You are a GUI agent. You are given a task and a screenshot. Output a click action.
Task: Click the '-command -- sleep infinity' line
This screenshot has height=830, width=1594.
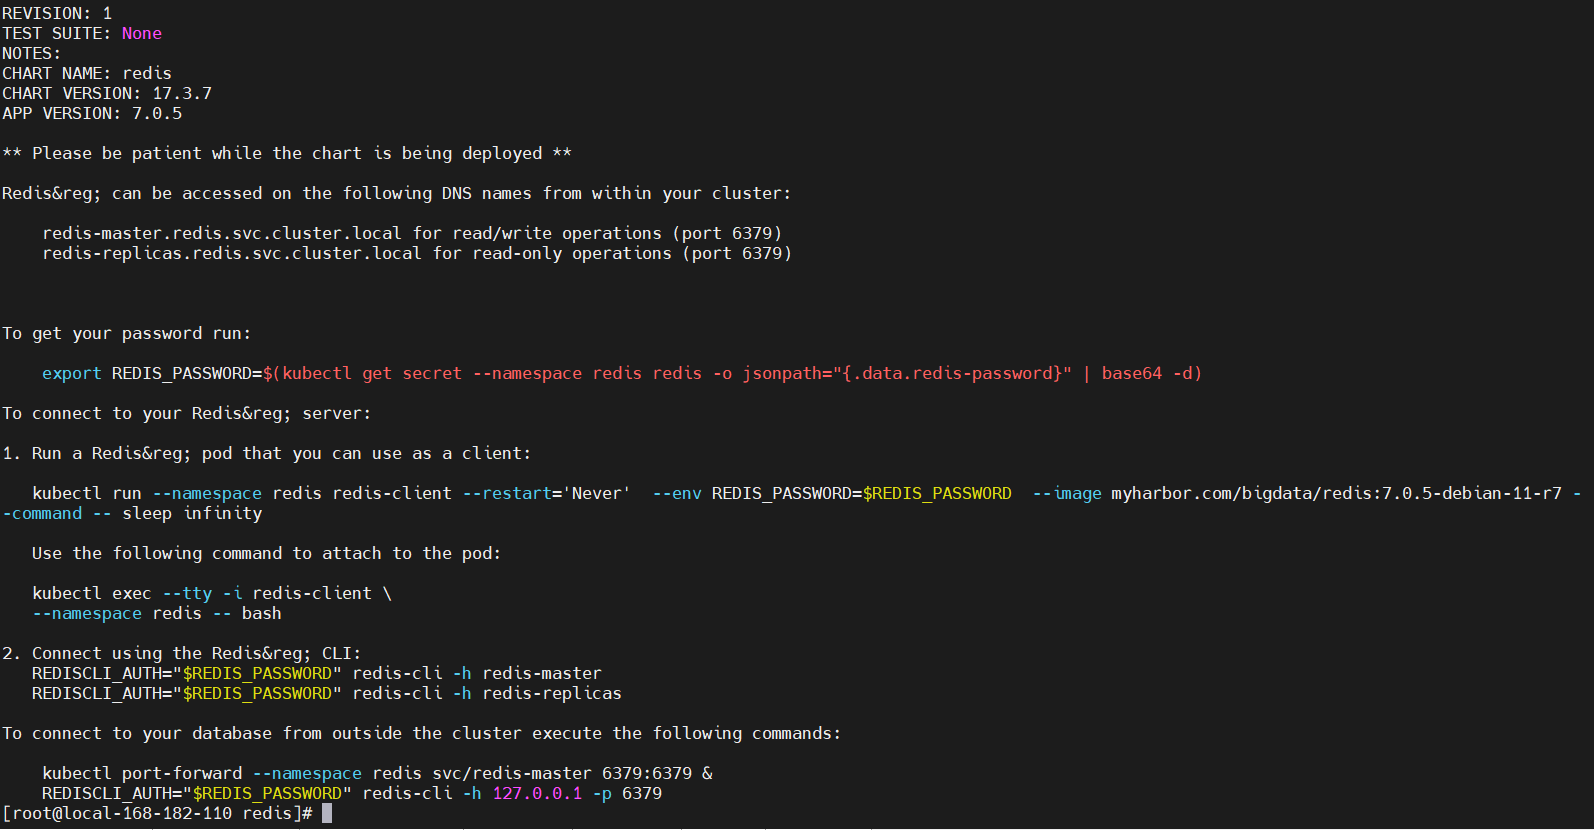[x=132, y=513]
